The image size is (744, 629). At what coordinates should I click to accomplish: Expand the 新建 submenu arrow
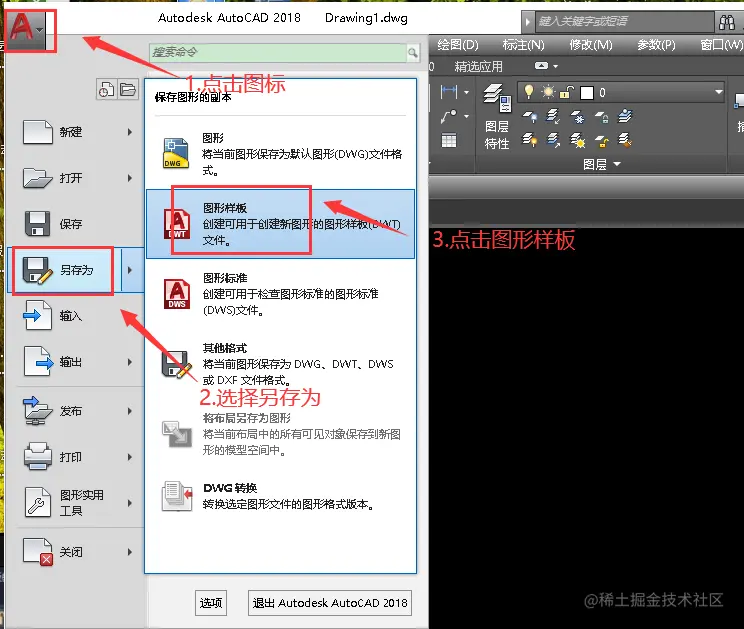click(130, 132)
